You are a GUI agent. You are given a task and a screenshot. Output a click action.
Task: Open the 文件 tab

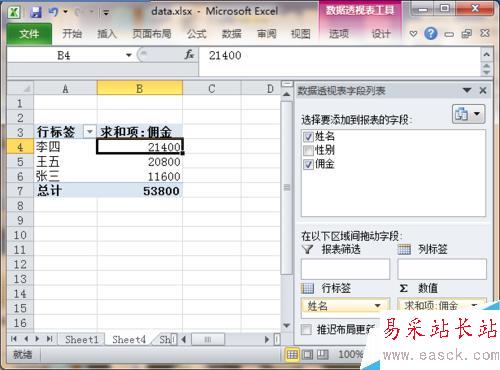pos(29,34)
